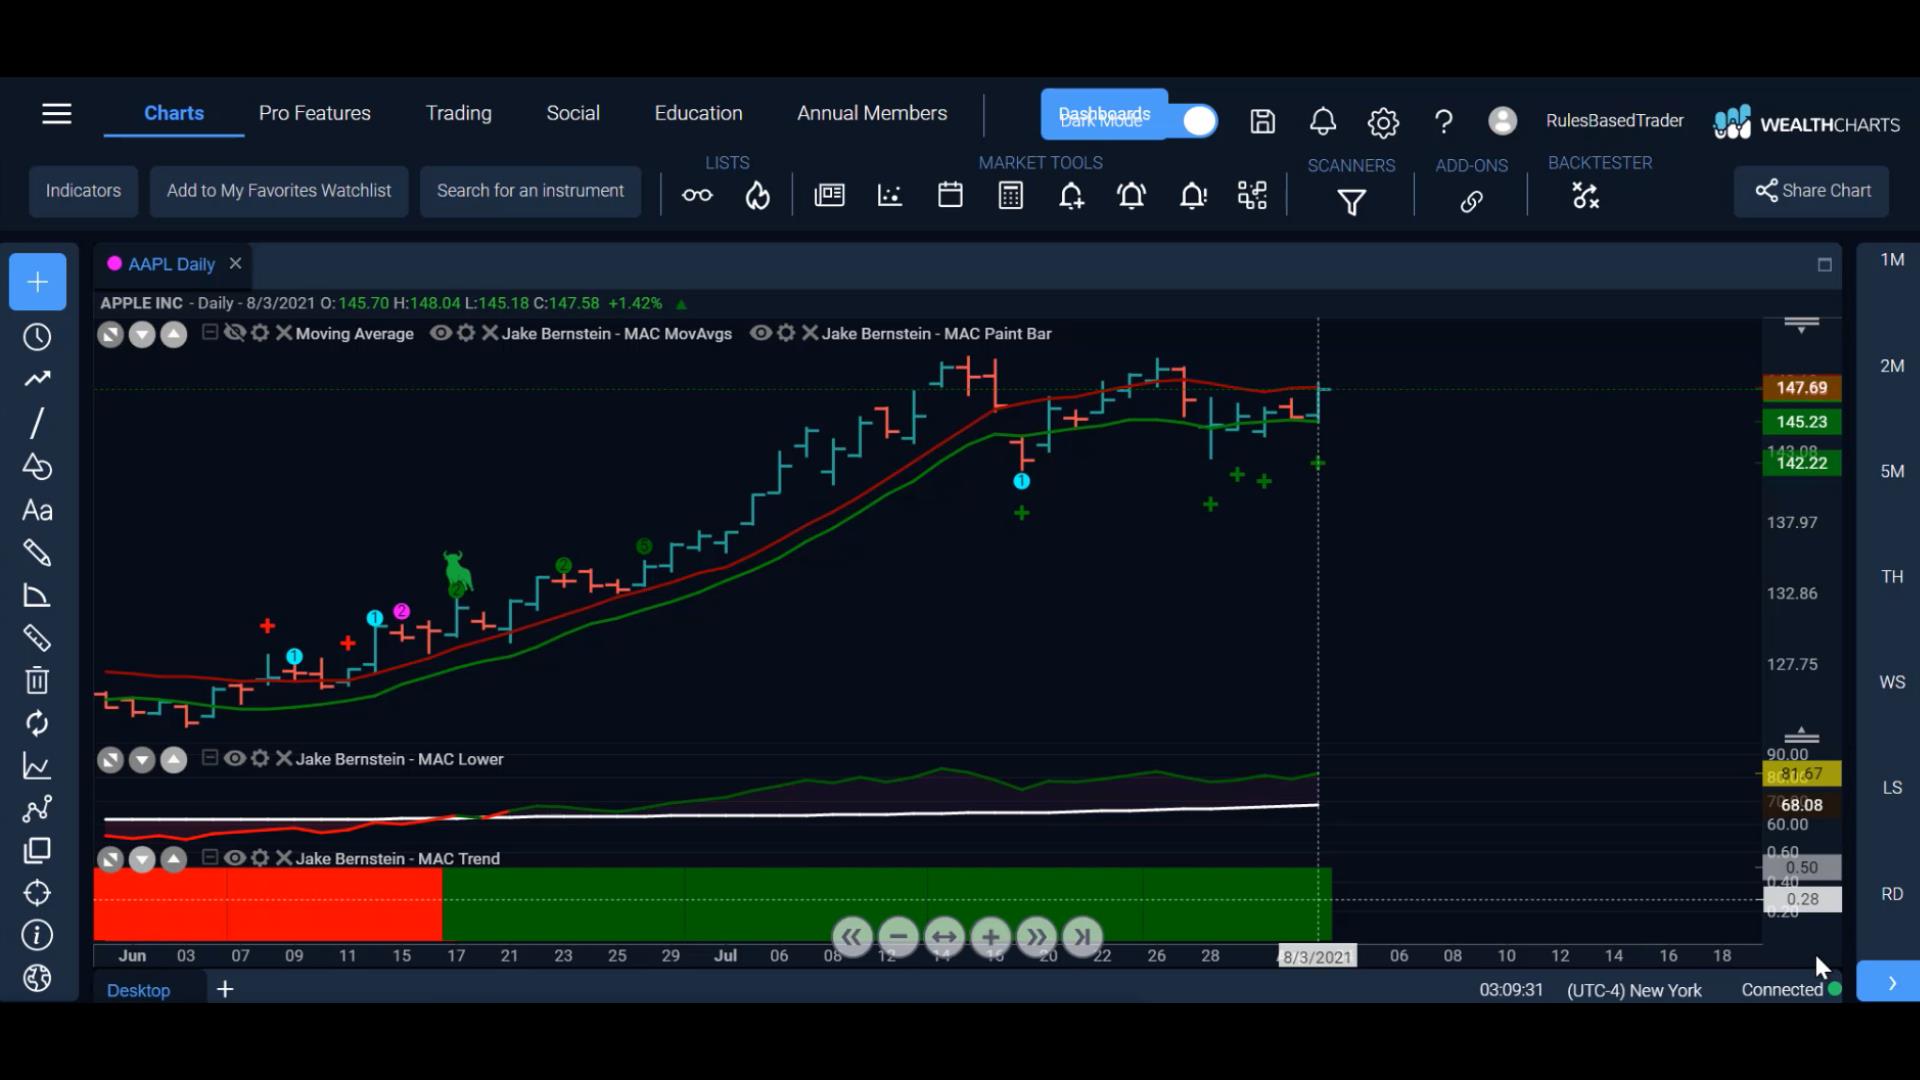Move MAC Lower pane up
Viewport: 1920px width, 1080px height.
(174, 761)
